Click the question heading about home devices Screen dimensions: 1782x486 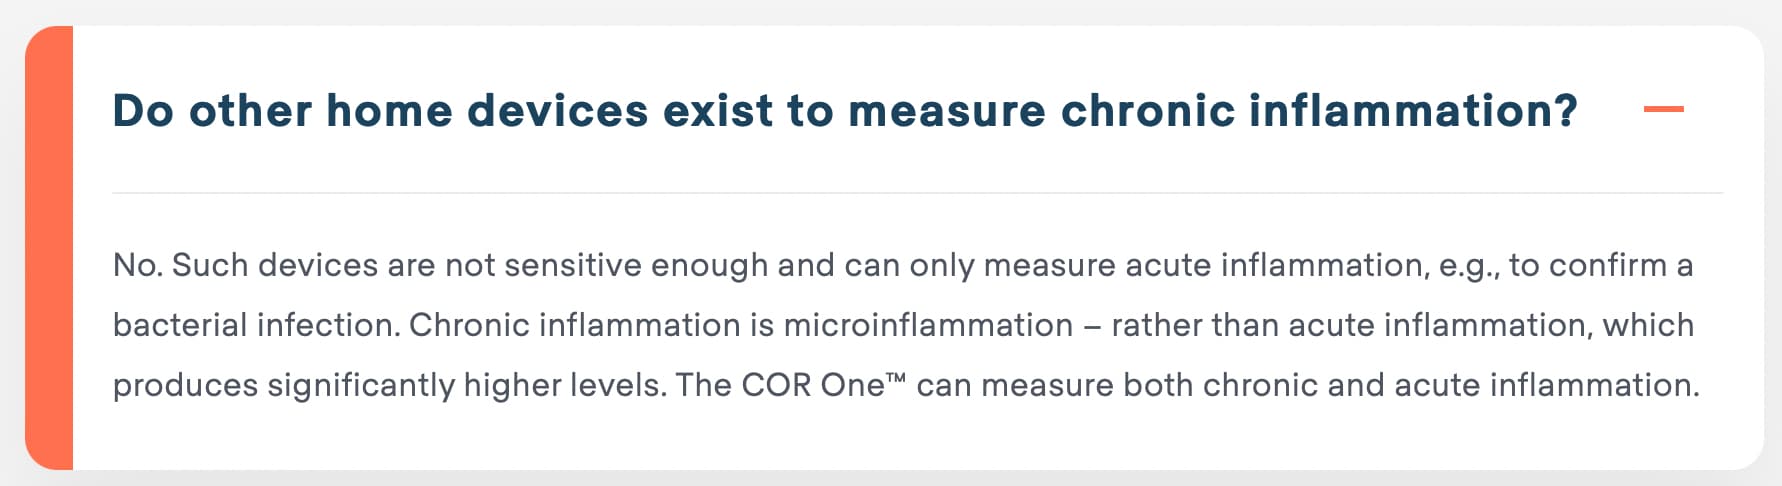pos(845,110)
